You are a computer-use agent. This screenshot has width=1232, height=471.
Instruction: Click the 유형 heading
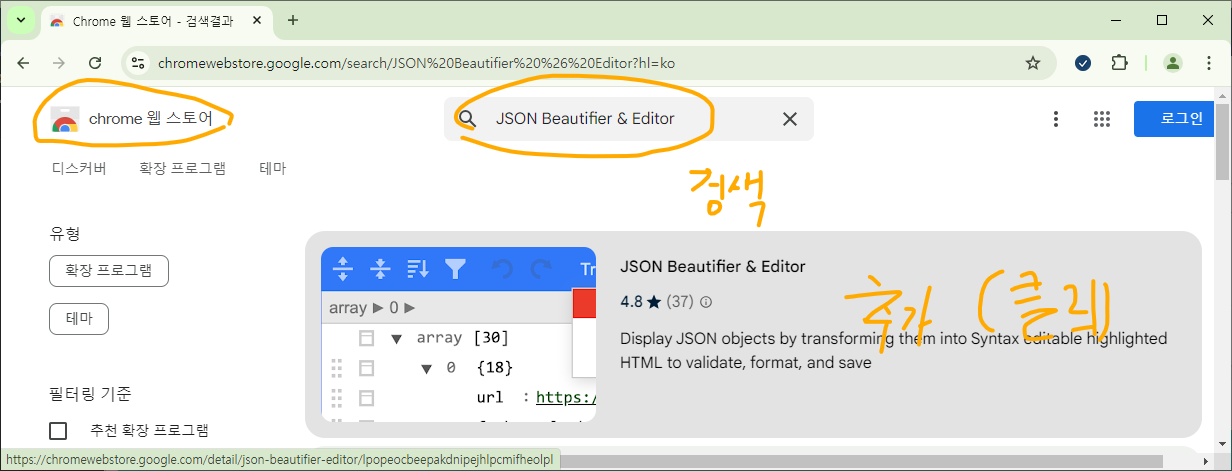(65, 234)
